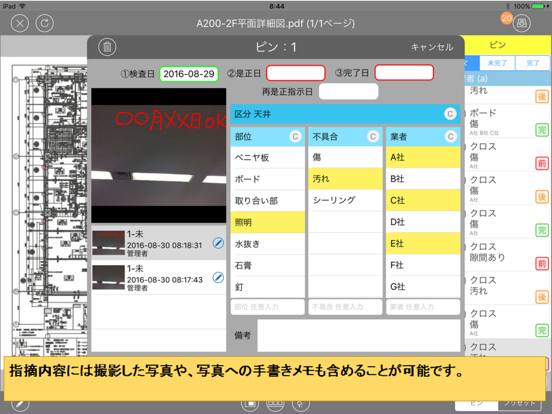Deselect 照明 in 部位 list
This screenshot has width=552, height=414.
pyautogui.click(x=268, y=222)
